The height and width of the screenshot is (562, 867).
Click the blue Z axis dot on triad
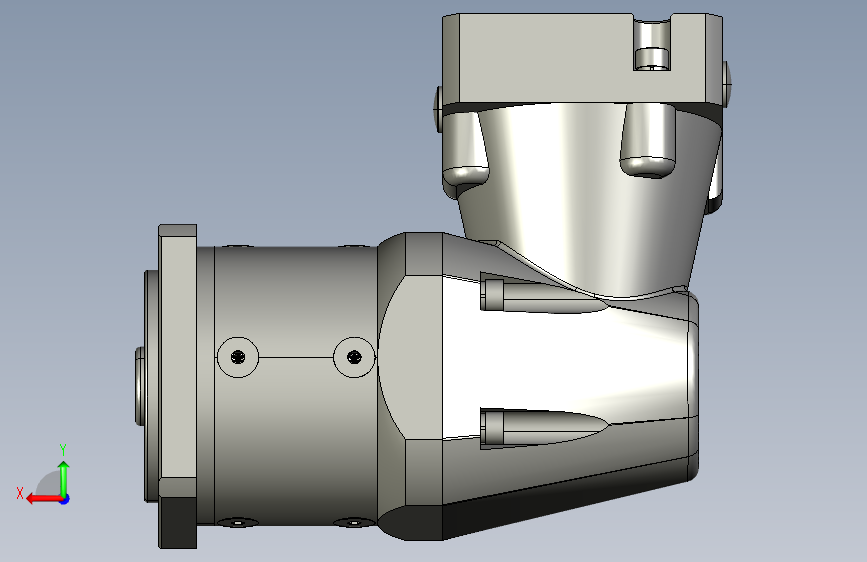click(65, 499)
